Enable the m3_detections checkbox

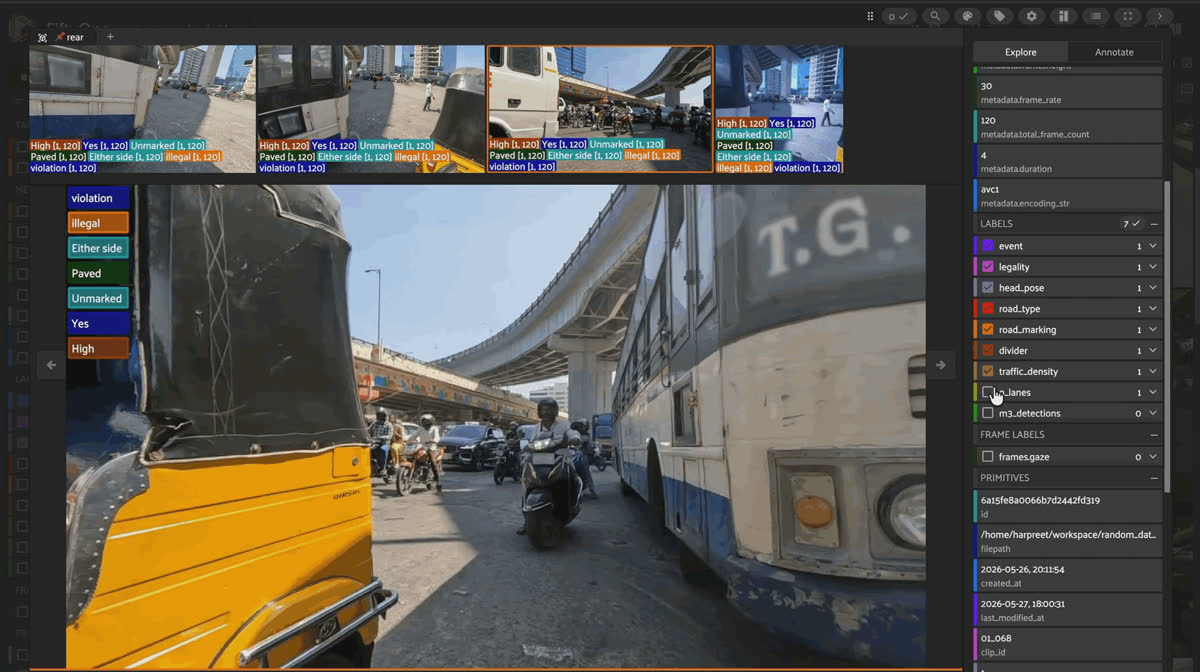point(988,413)
